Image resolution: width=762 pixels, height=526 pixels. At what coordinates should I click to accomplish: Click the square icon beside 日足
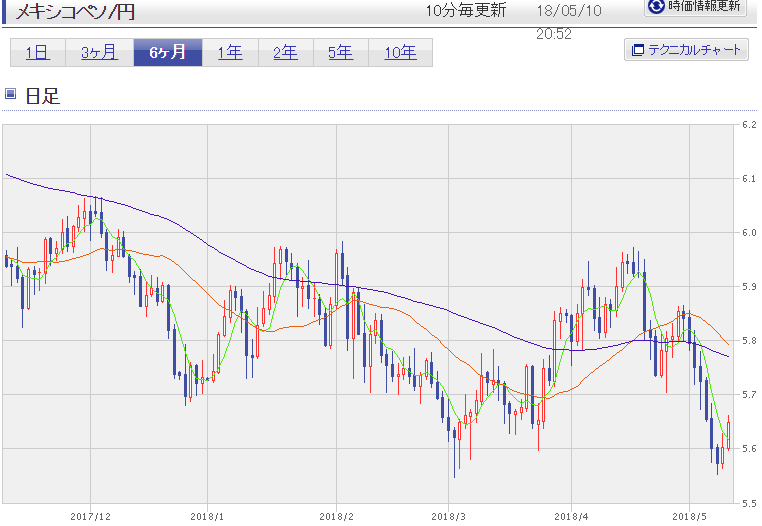10,93
